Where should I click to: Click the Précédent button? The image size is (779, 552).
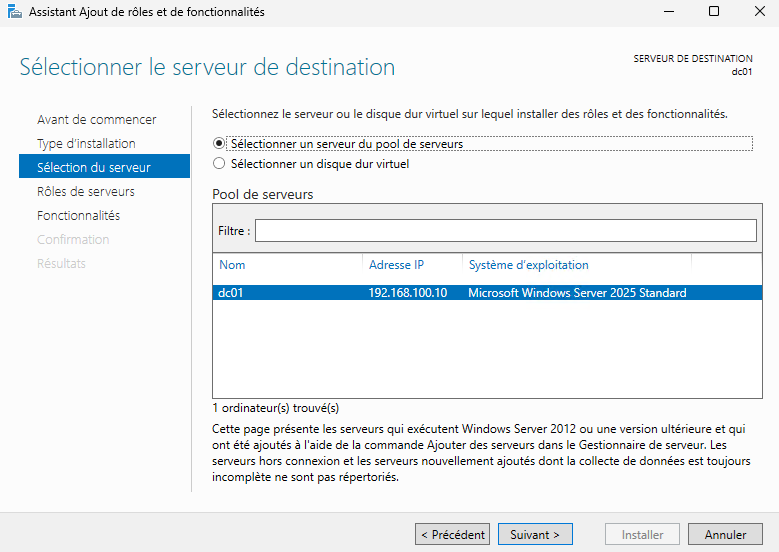coord(453,535)
